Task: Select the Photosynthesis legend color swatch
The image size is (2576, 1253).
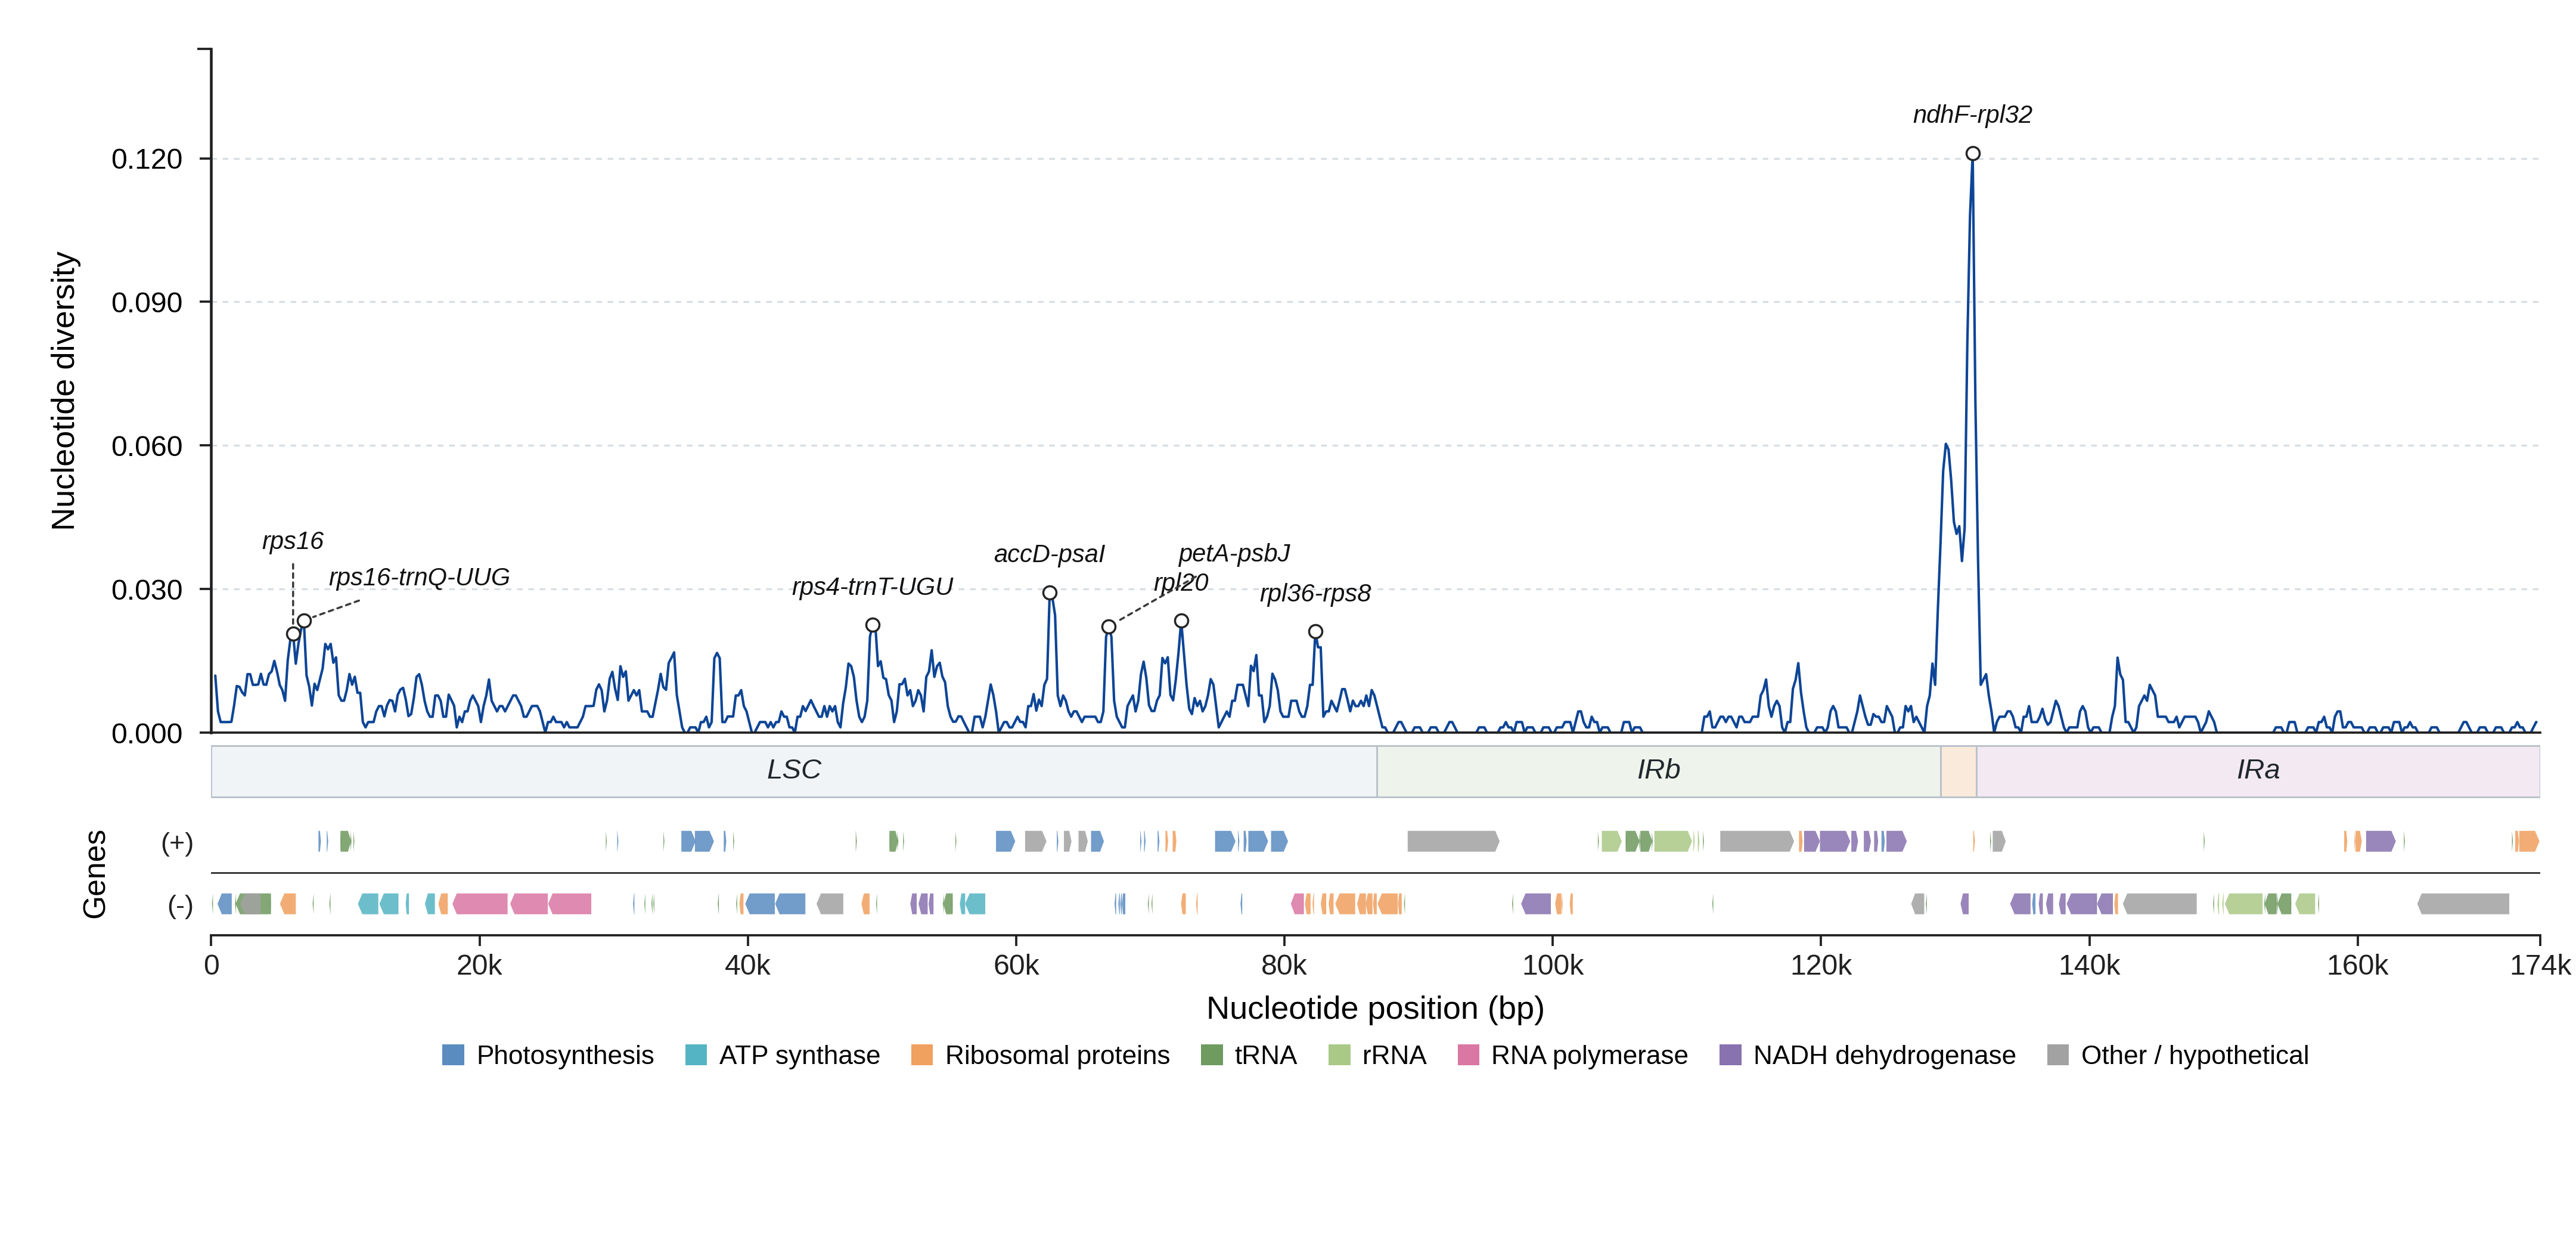Action: (453, 1055)
